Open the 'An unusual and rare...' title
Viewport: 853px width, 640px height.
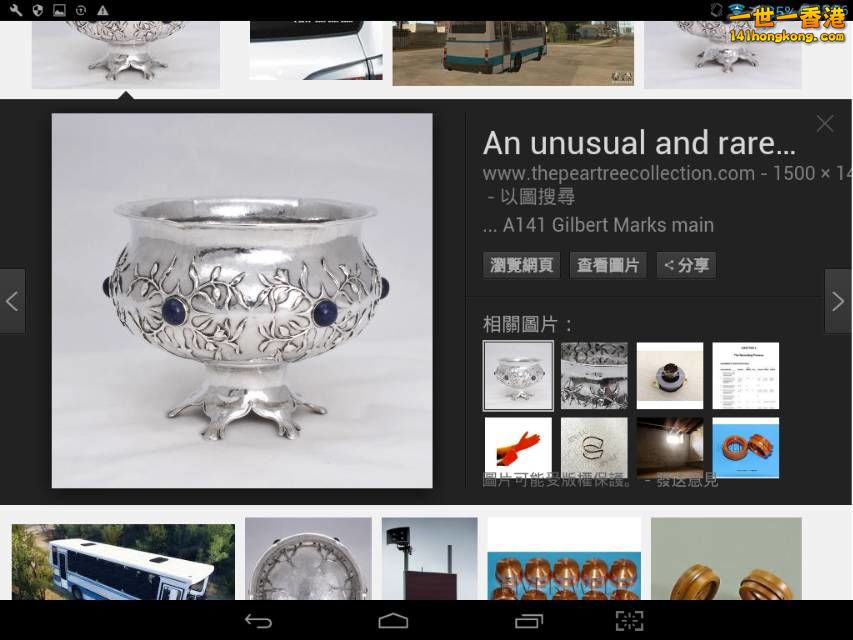[639, 143]
